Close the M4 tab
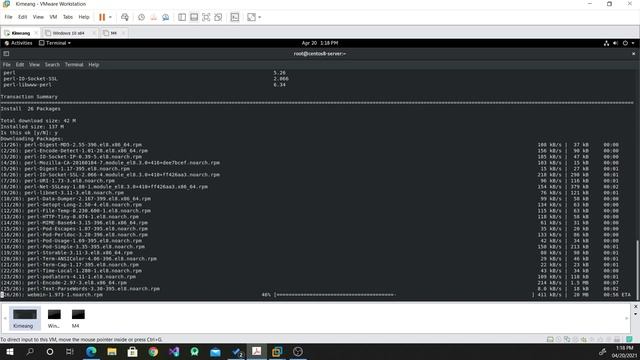This screenshot has width=640, height=360. click(123, 33)
